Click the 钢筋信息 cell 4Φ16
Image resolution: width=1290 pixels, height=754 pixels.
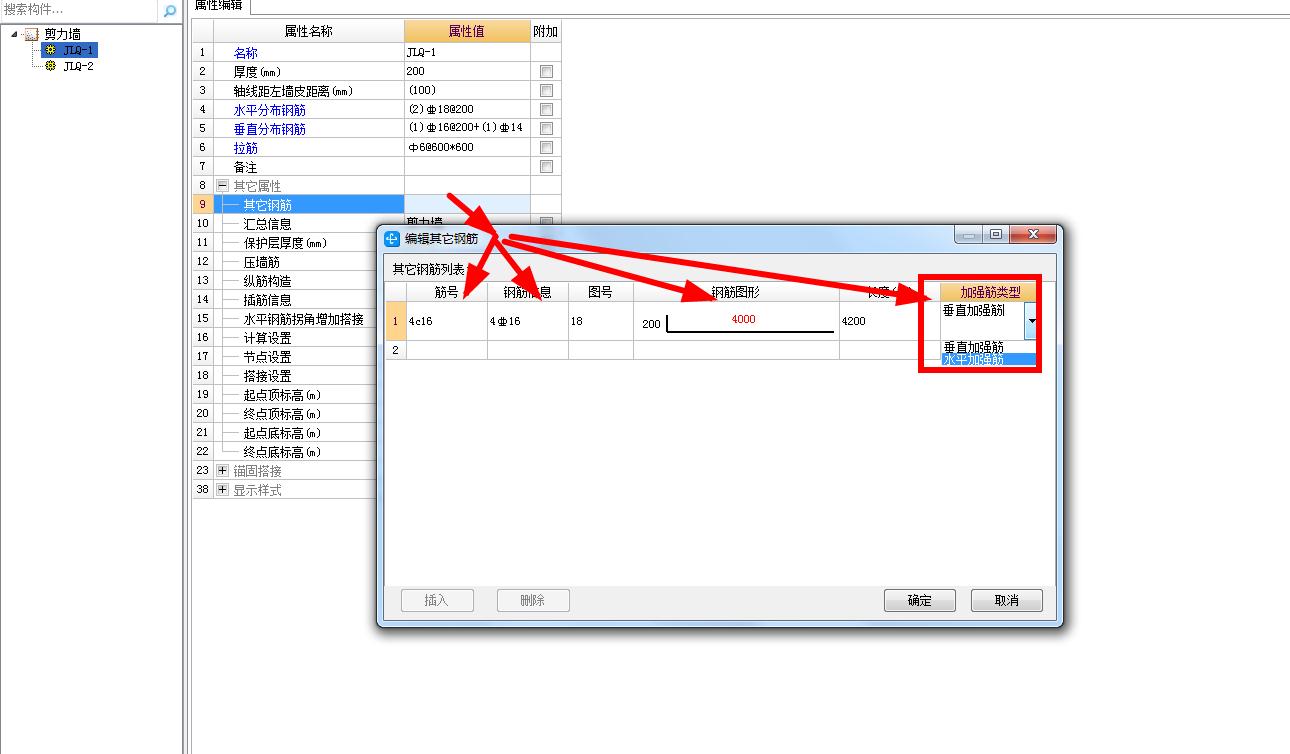tap(527, 321)
